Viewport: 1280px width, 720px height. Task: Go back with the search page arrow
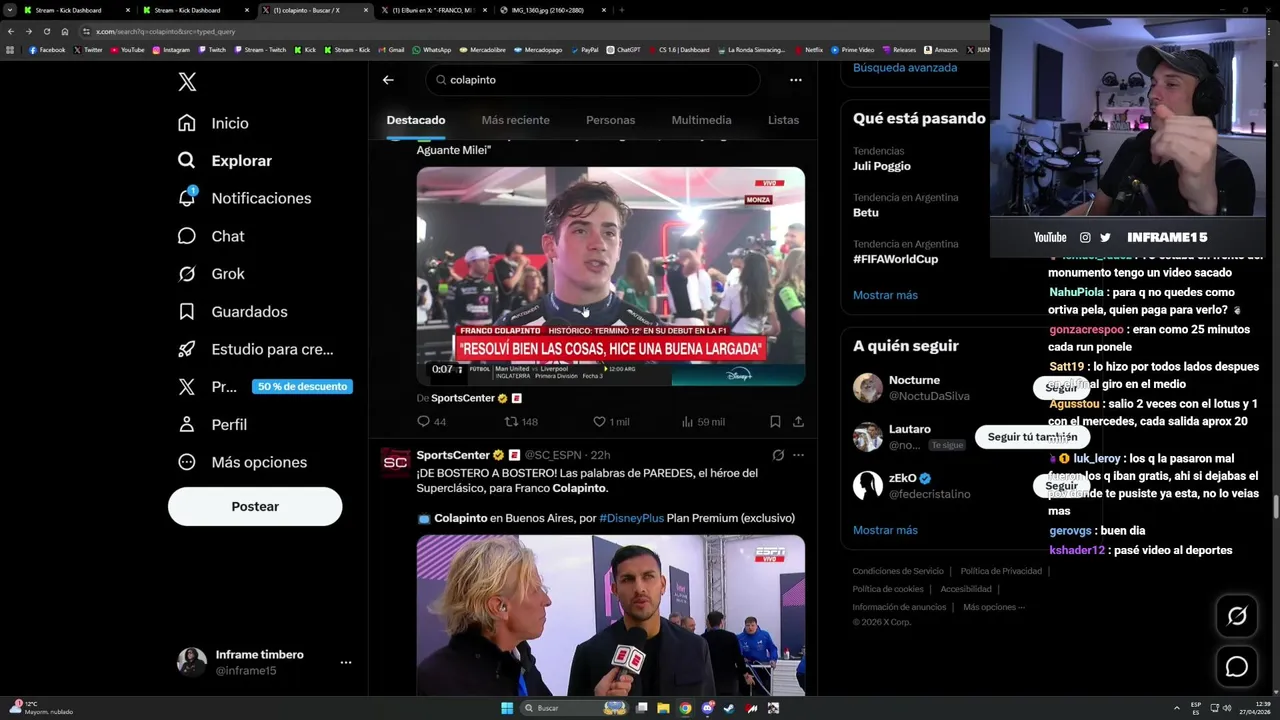[388, 80]
